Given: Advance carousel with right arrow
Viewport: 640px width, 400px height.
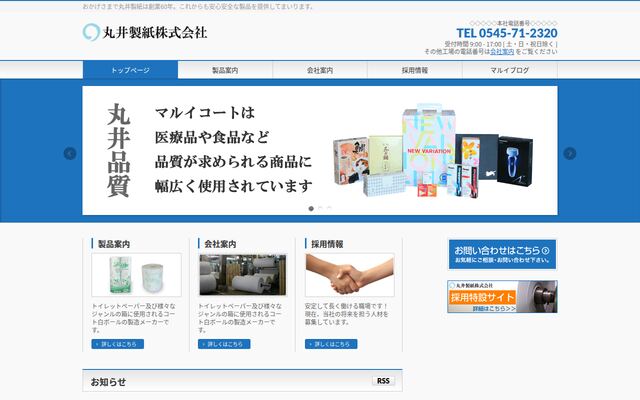Looking at the screenshot, I should point(570,153).
